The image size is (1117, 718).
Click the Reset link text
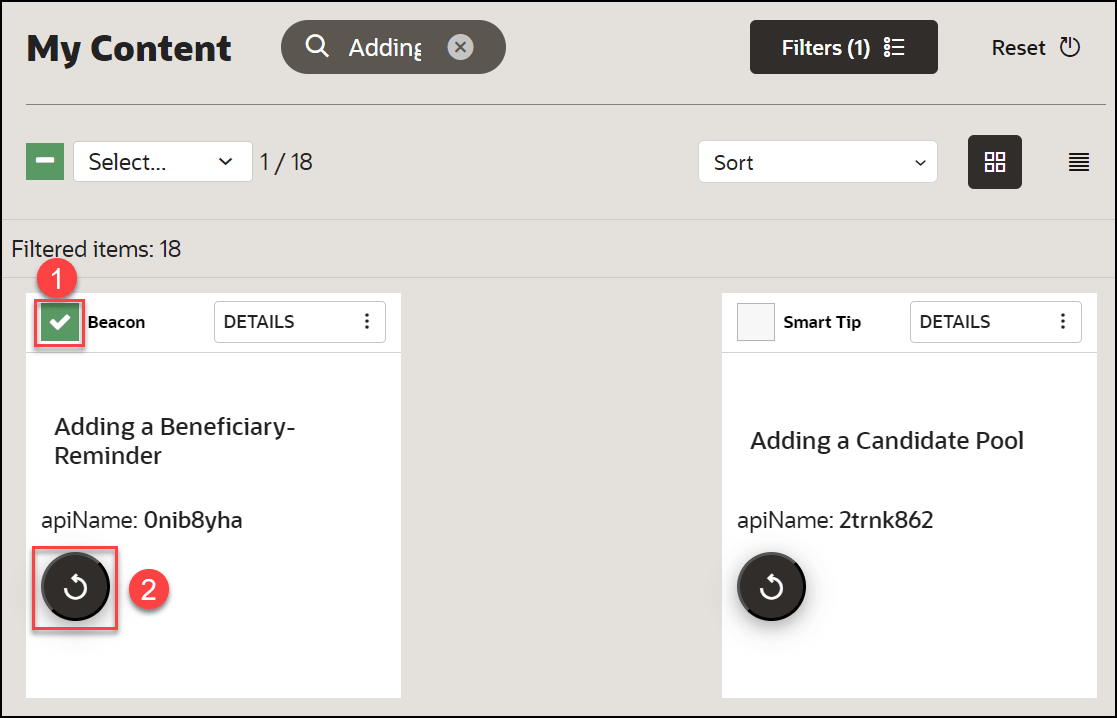[1018, 47]
